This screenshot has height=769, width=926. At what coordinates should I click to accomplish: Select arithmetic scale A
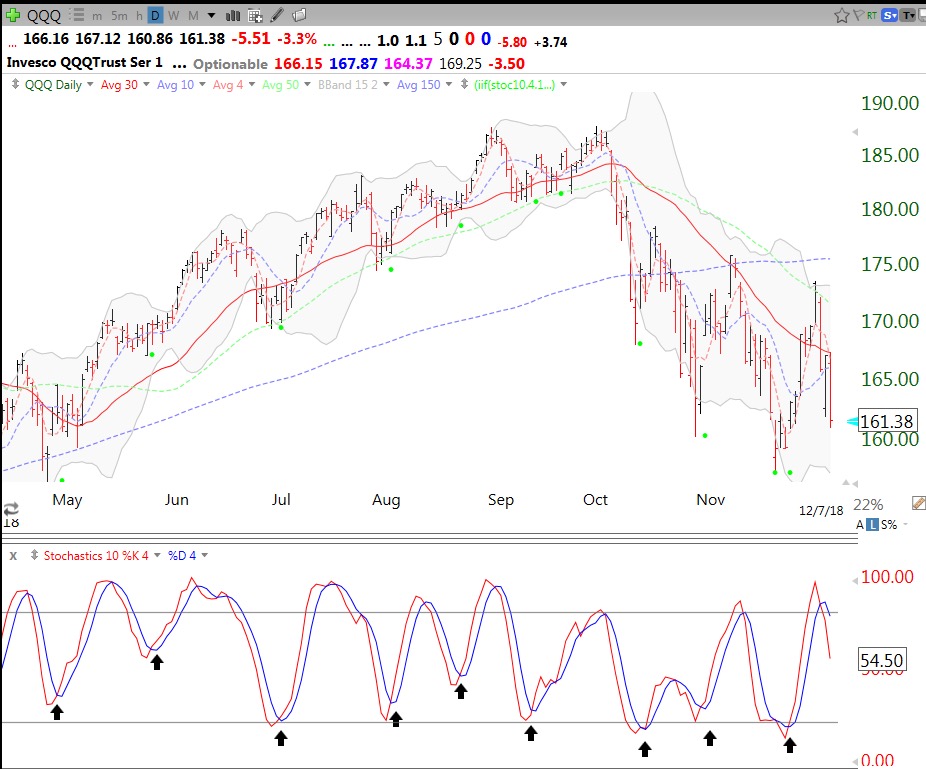(860, 524)
